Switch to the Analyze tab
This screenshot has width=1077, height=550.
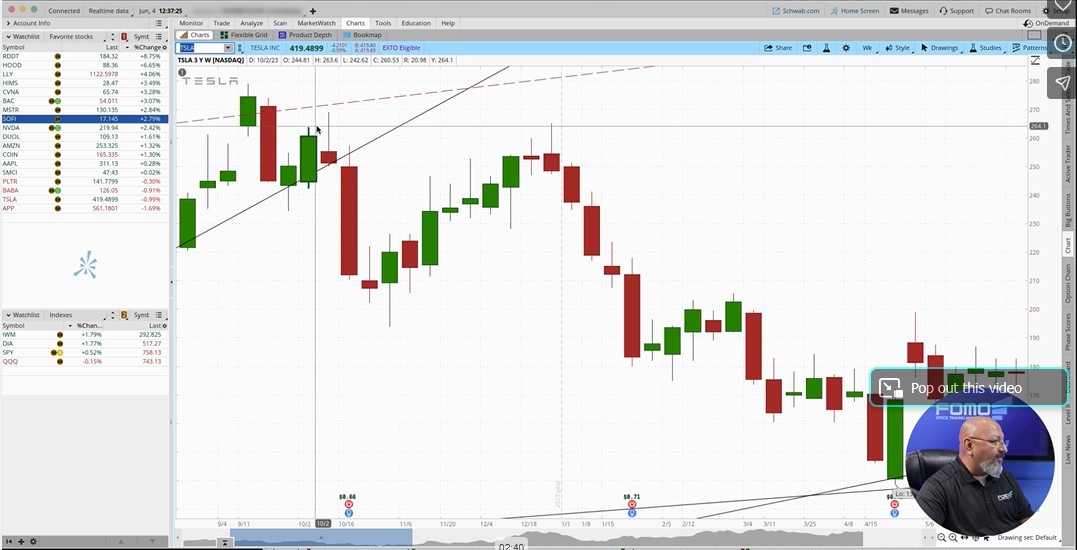coord(251,23)
